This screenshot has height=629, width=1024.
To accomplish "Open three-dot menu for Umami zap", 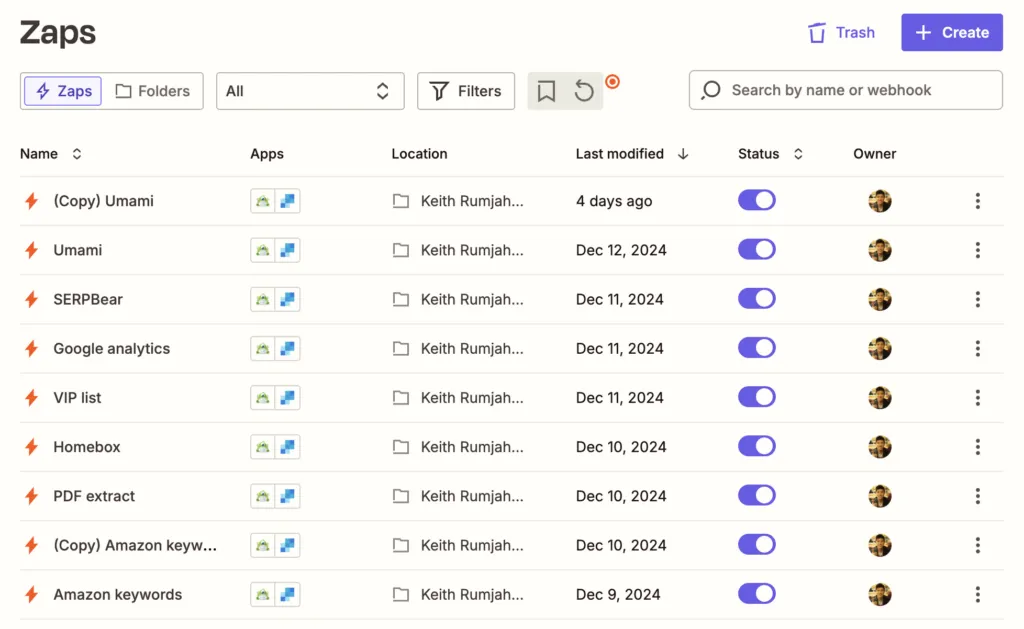I will click(977, 250).
